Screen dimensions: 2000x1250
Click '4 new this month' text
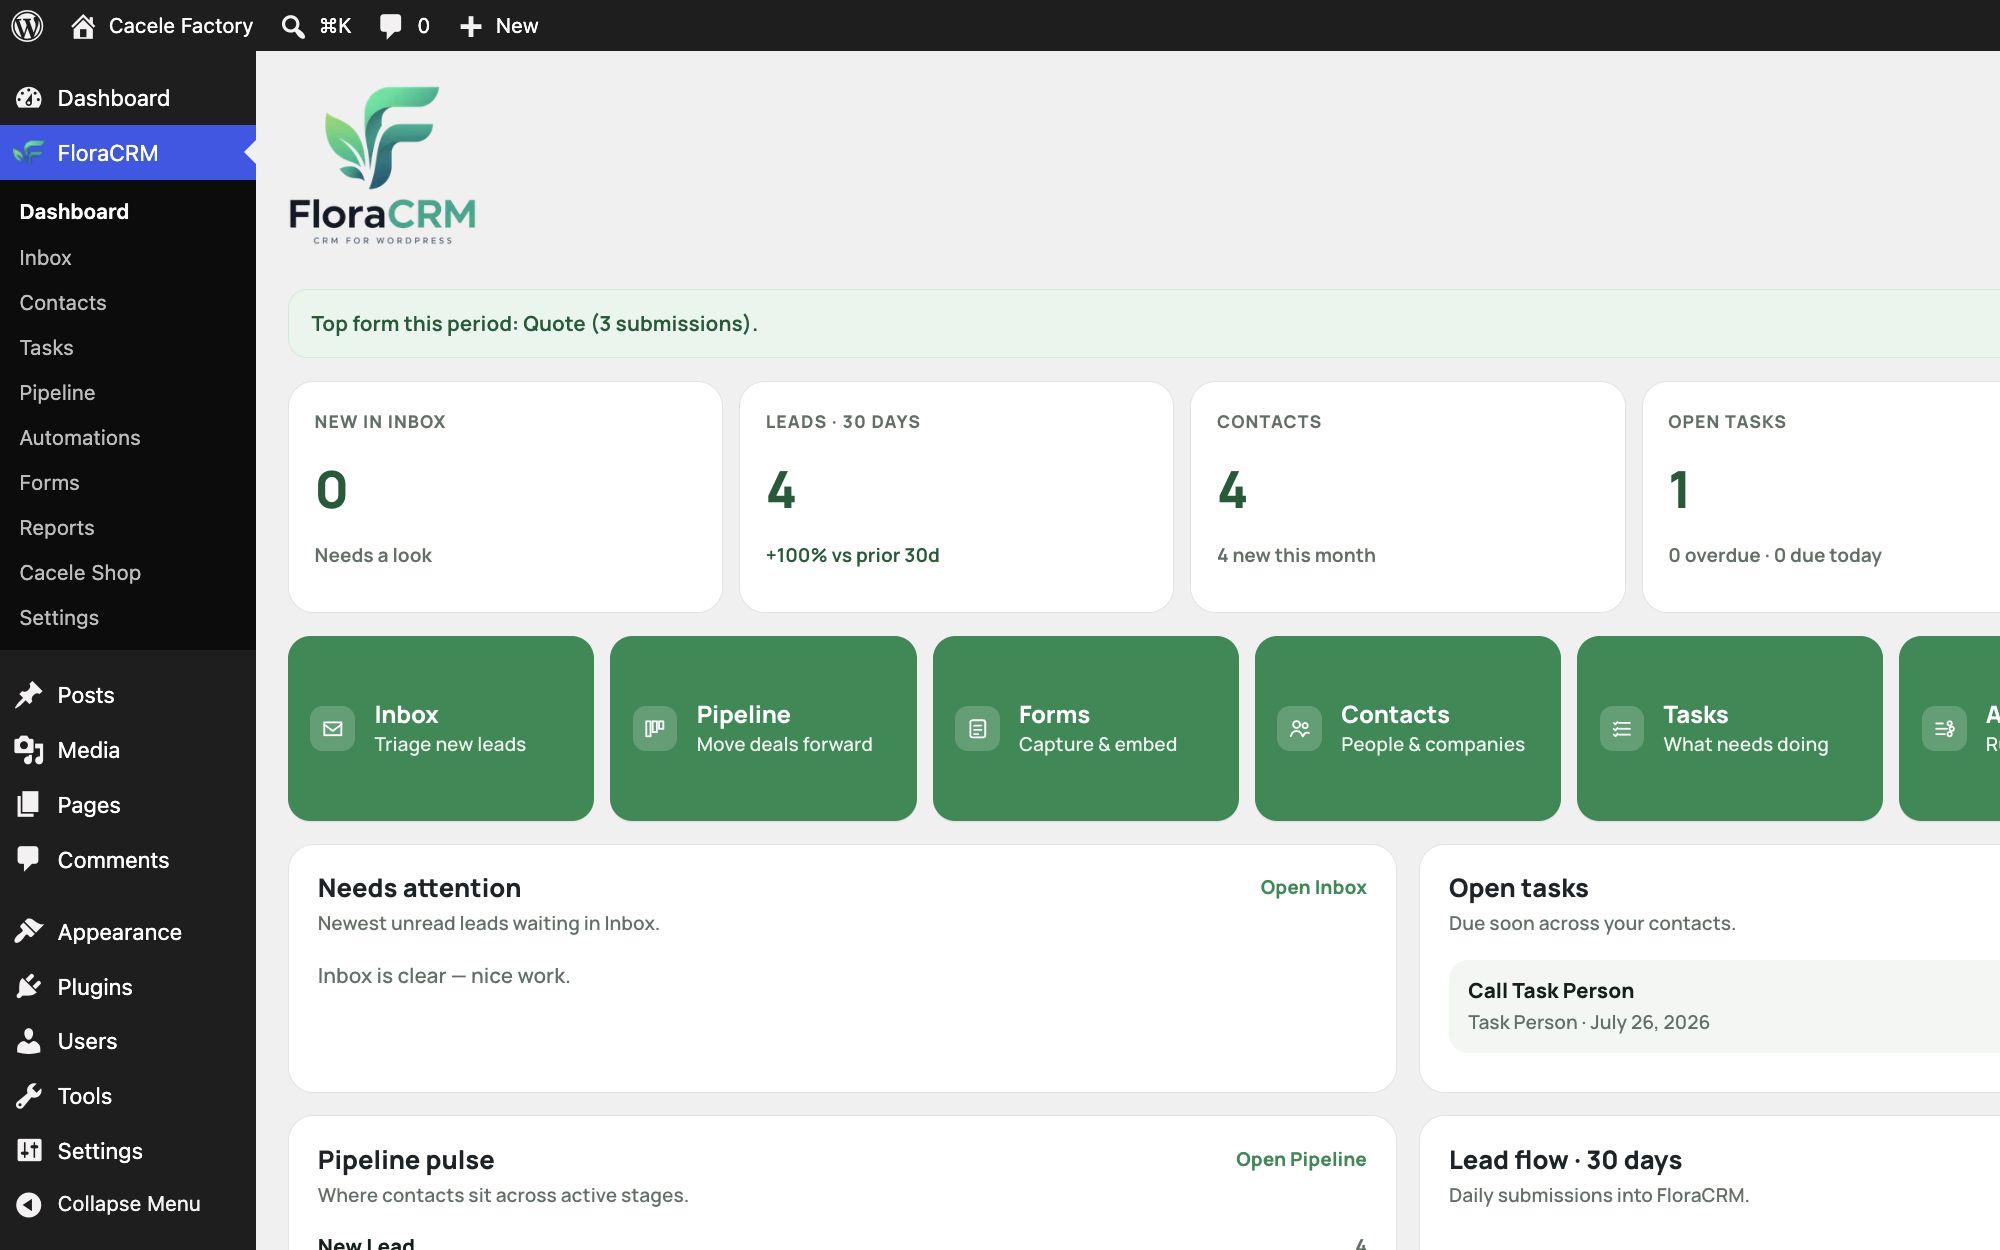click(x=1296, y=555)
